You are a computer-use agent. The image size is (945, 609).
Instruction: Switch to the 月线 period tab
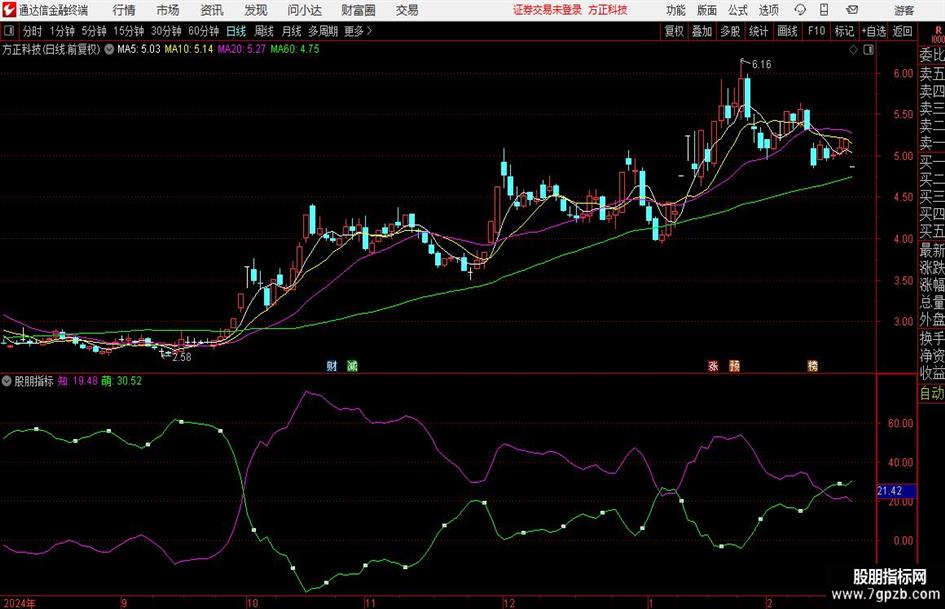pos(292,31)
